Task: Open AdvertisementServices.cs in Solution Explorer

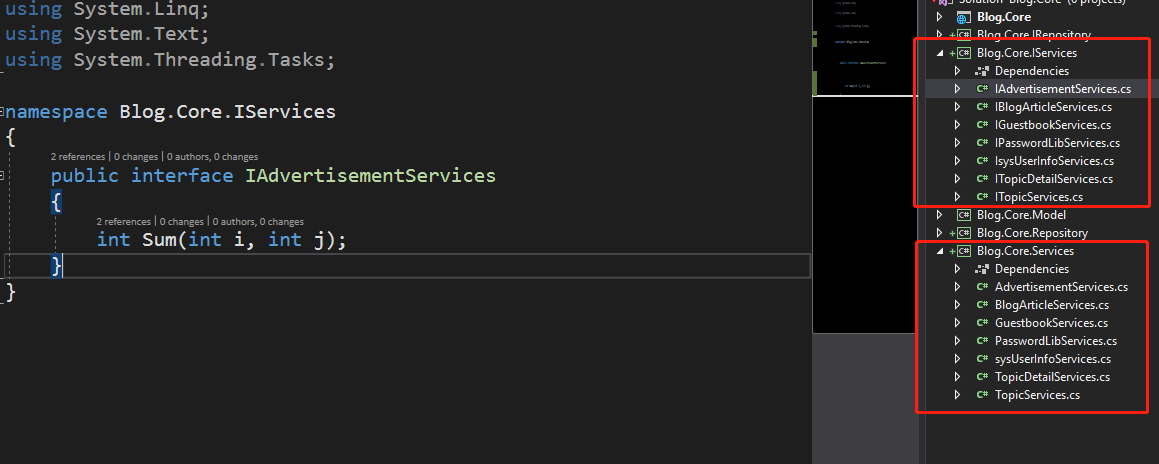Action: 1061,287
